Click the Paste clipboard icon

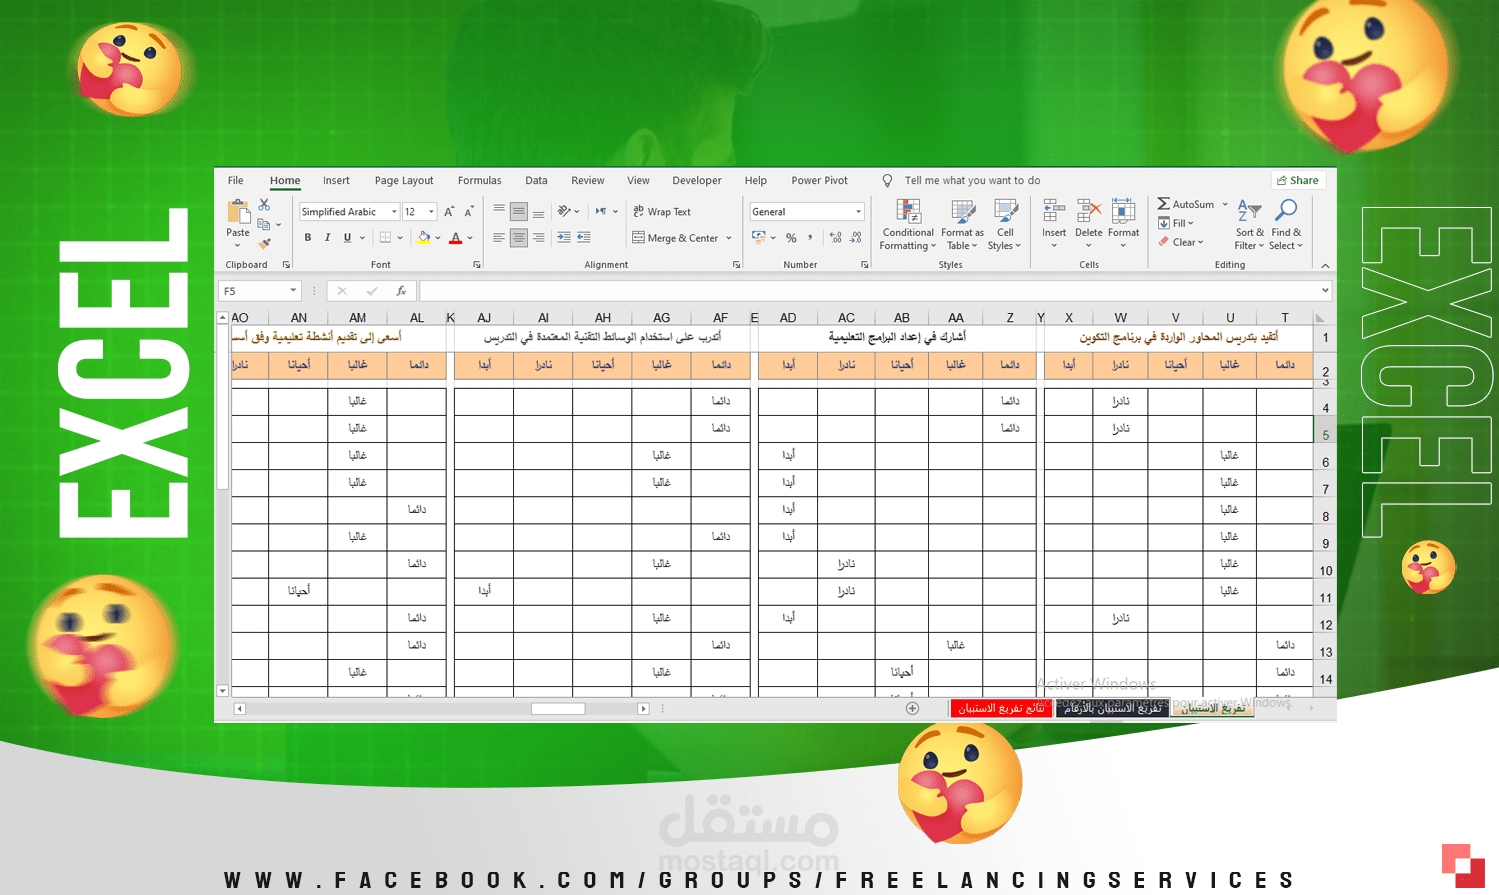pyautogui.click(x=238, y=211)
